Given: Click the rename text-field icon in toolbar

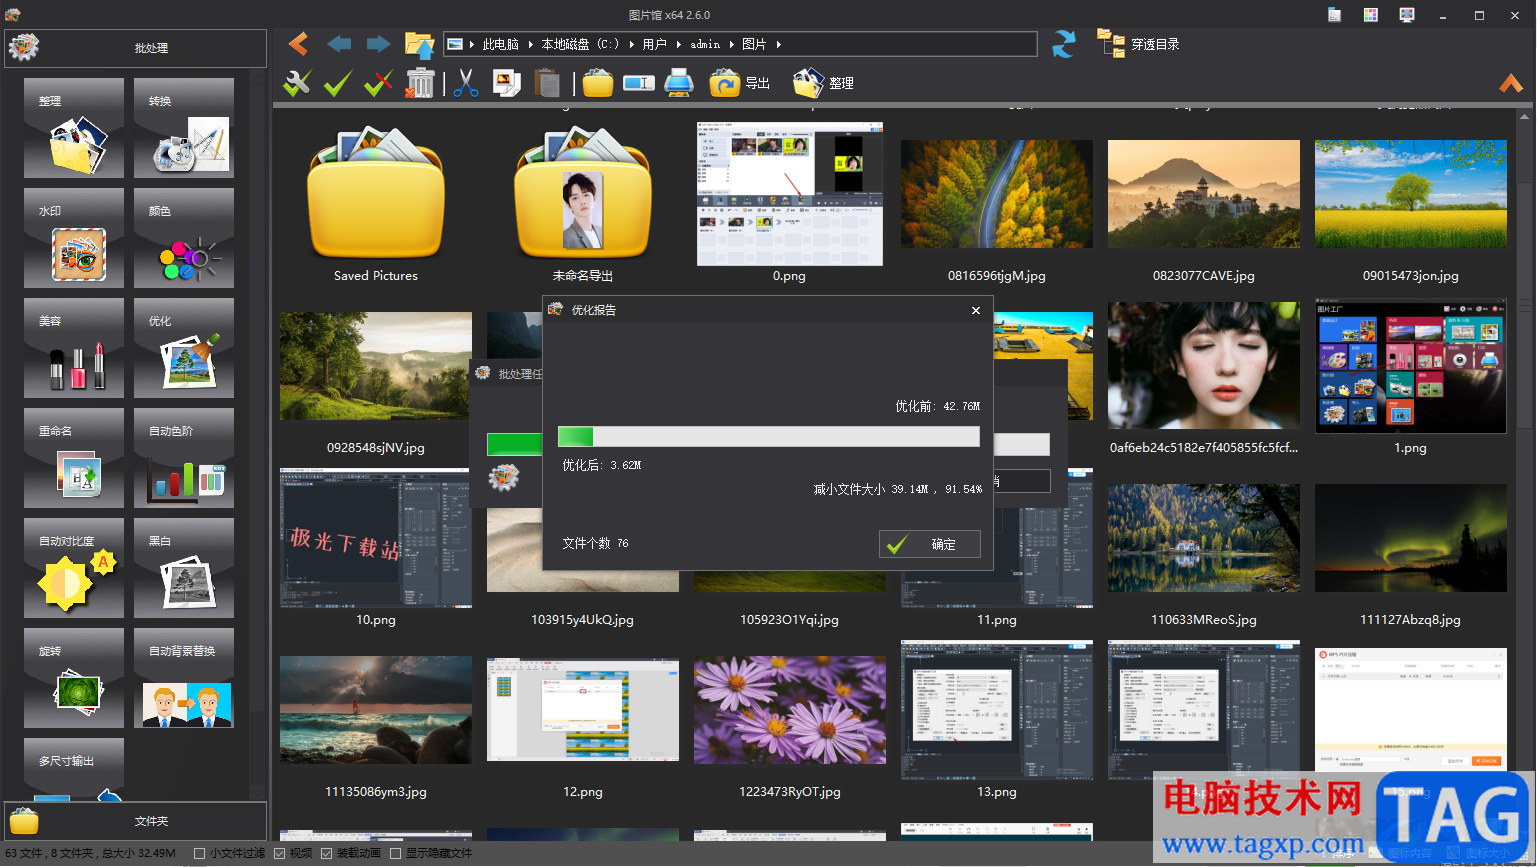Looking at the screenshot, I should (638, 83).
